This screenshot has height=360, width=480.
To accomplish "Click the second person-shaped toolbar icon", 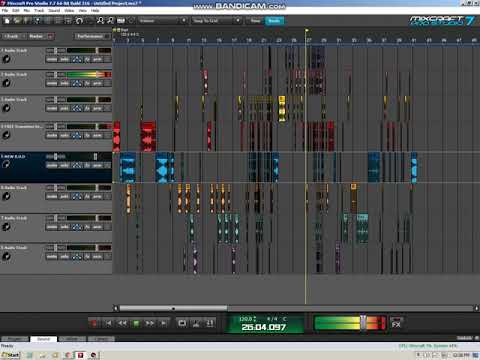I will [x=110, y=21].
